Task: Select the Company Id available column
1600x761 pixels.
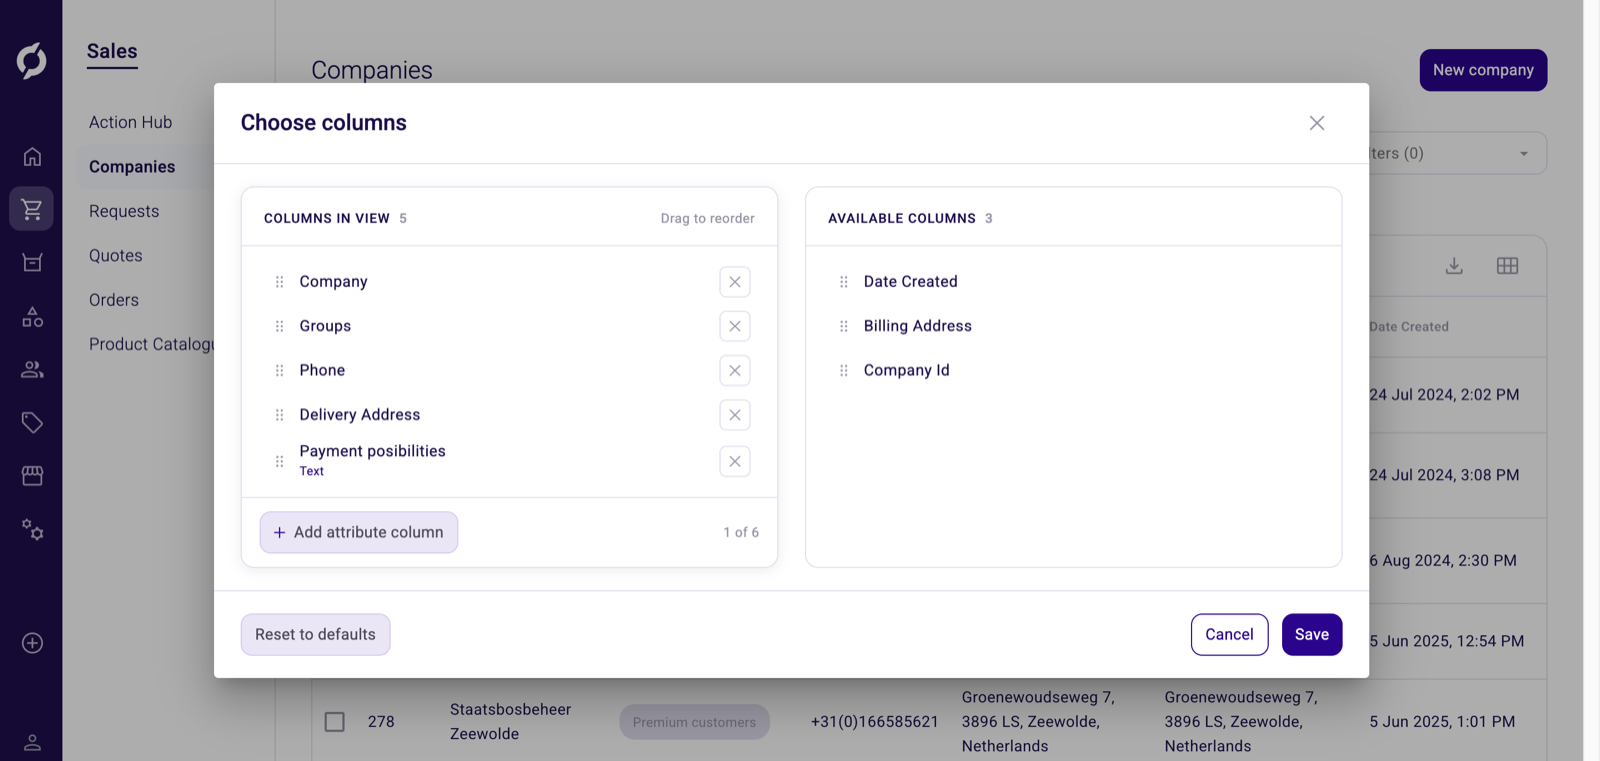Action: click(907, 371)
